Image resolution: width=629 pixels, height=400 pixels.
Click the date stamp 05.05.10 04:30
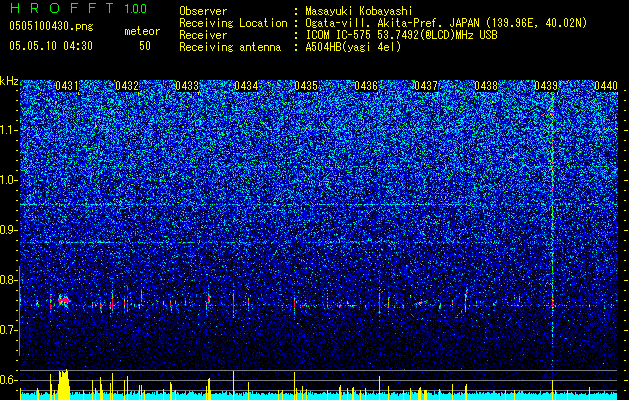51,46
